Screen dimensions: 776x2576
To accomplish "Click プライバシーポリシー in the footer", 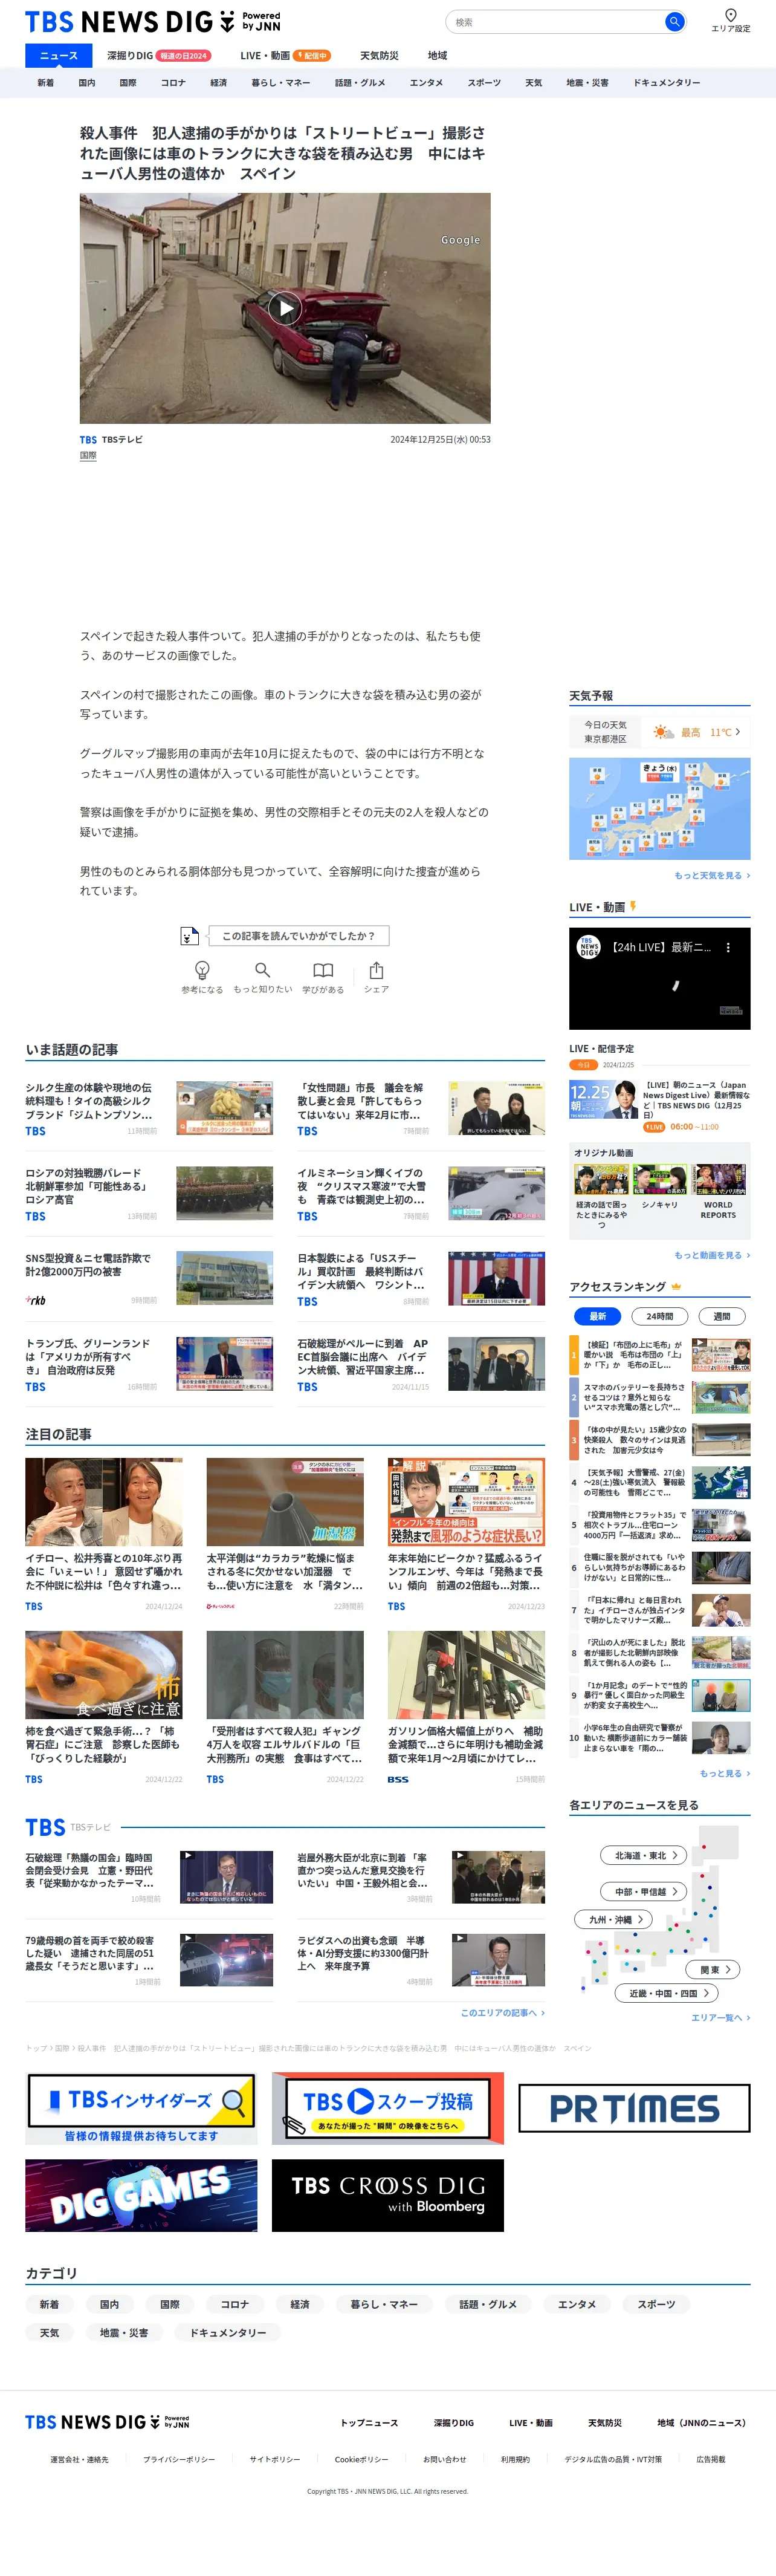I will 179,2459.
